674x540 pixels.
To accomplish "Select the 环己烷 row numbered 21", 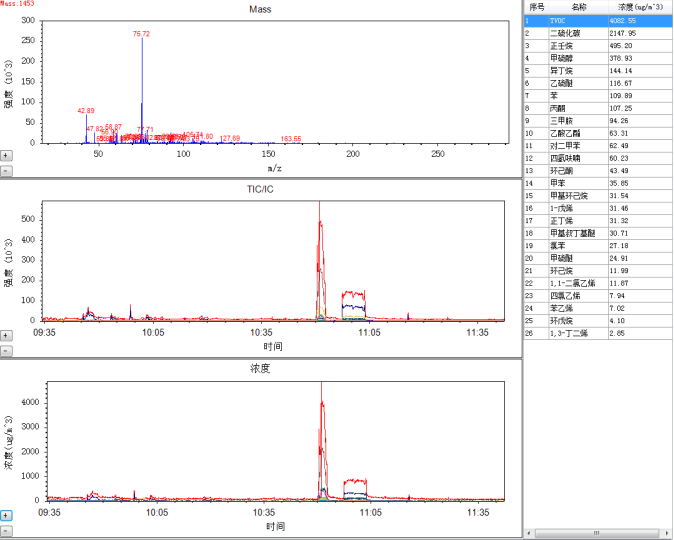I will coord(598,271).
